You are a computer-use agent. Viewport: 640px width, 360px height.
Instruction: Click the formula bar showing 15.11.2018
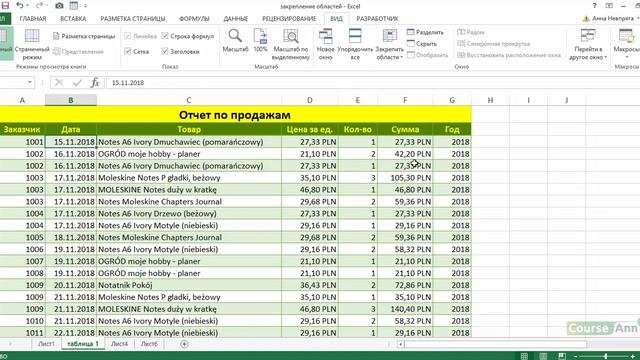click(x=372, y=82)
